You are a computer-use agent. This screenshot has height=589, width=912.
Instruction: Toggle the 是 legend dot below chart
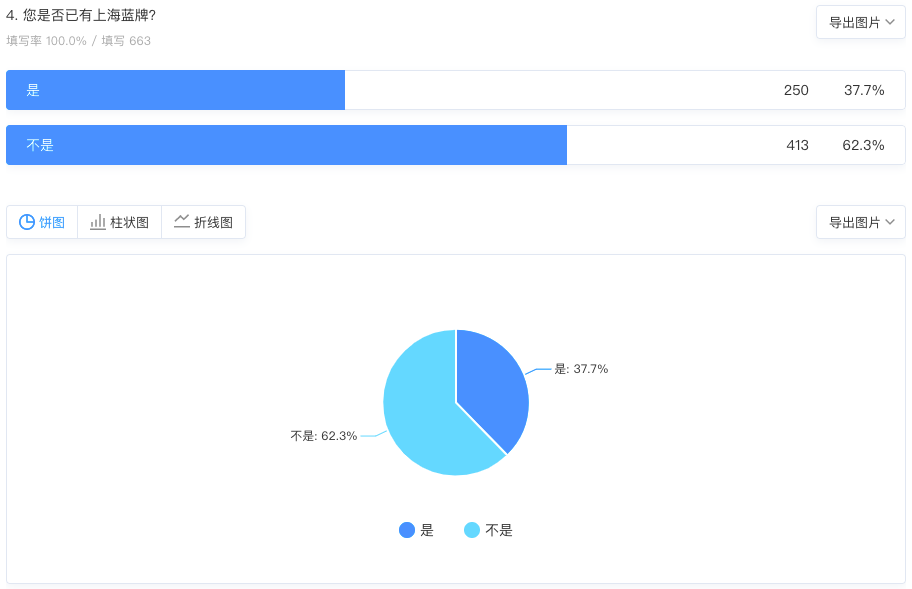click(407, 530)
